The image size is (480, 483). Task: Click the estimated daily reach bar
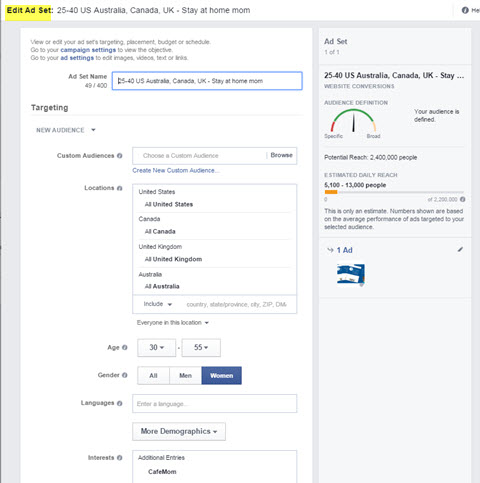(x=394, y=192)
